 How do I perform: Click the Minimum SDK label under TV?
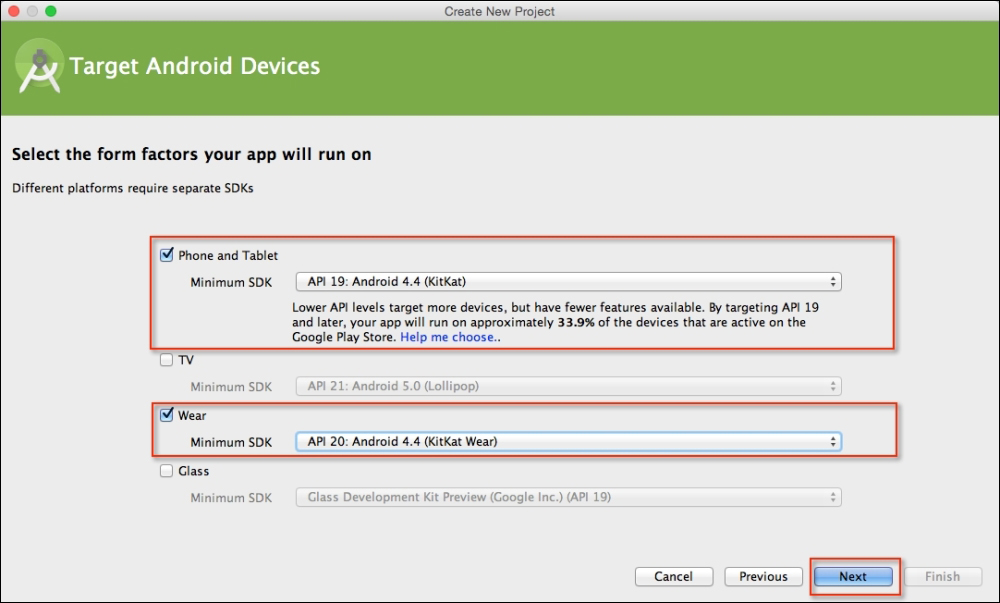tap(231, 386)
